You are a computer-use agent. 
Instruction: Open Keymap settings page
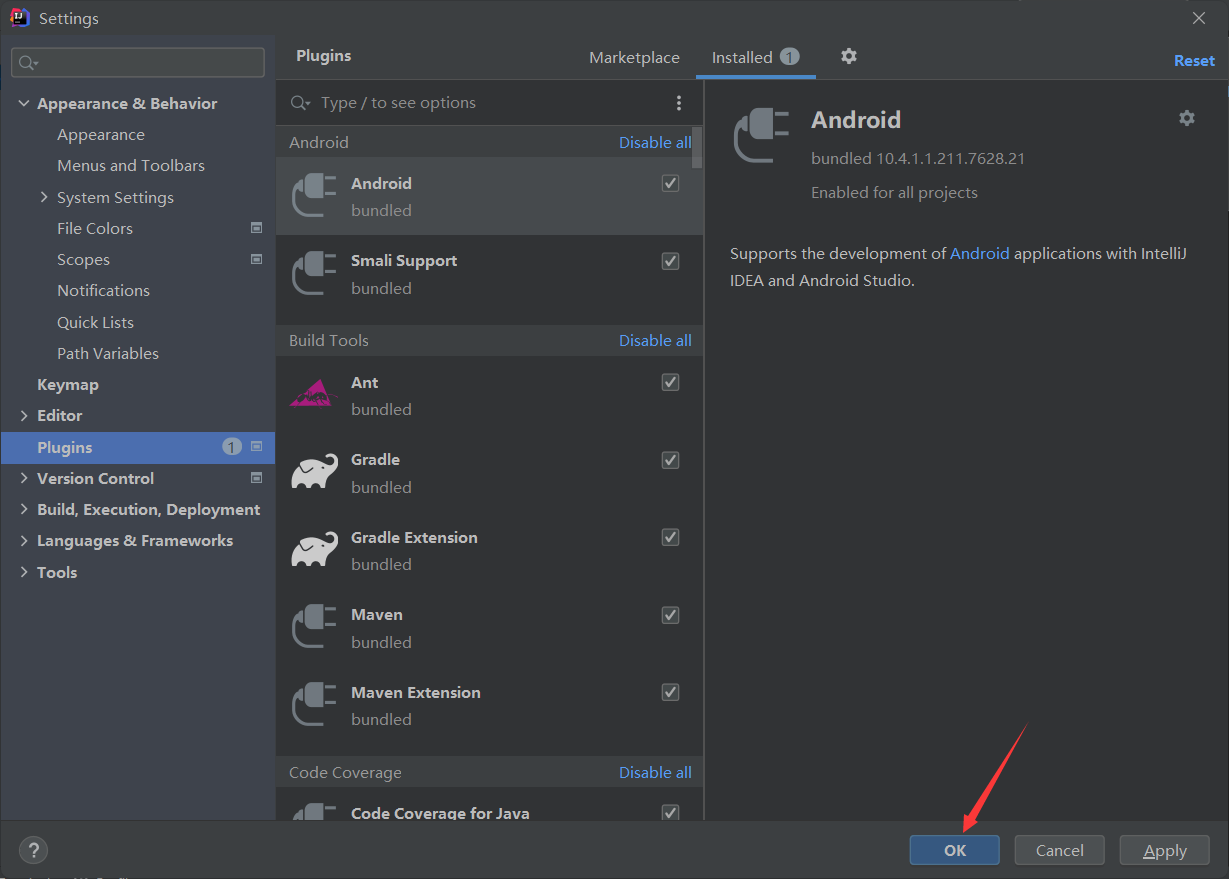(68, 384)
